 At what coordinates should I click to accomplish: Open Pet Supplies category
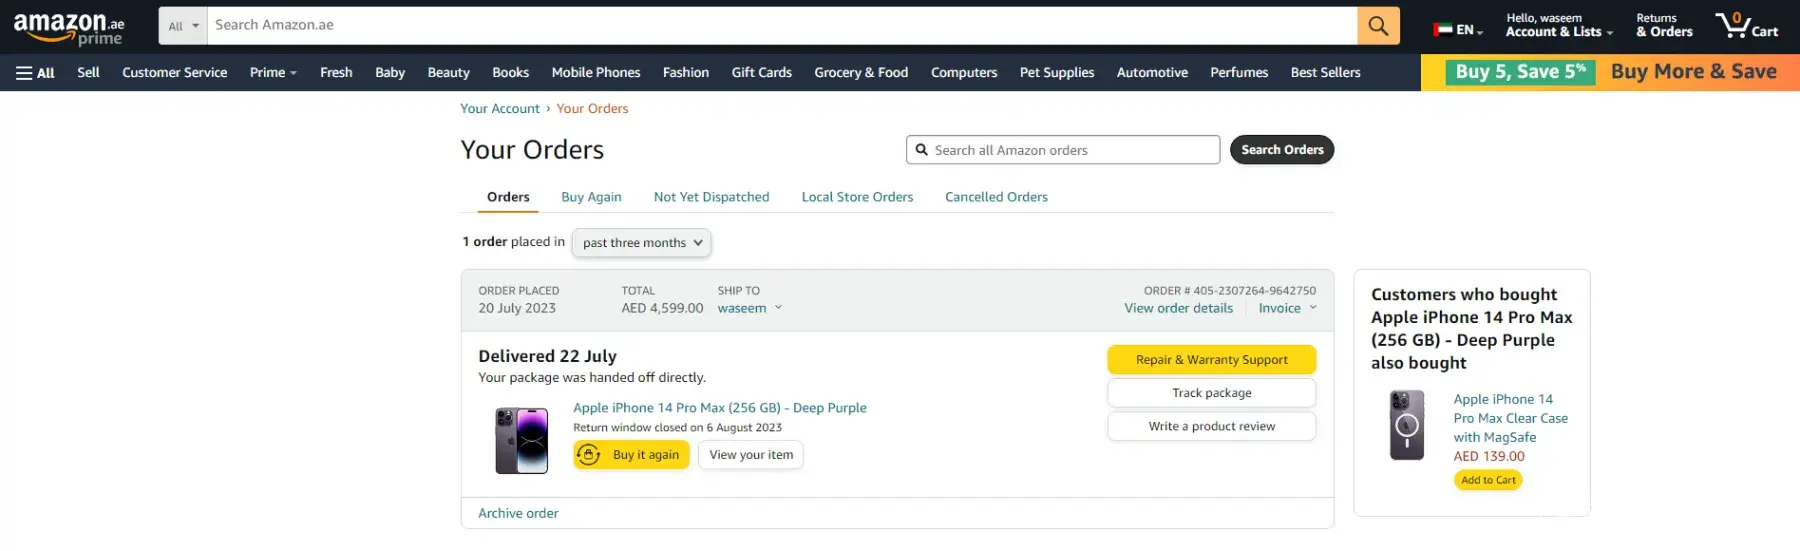[x=1057, y=73]
